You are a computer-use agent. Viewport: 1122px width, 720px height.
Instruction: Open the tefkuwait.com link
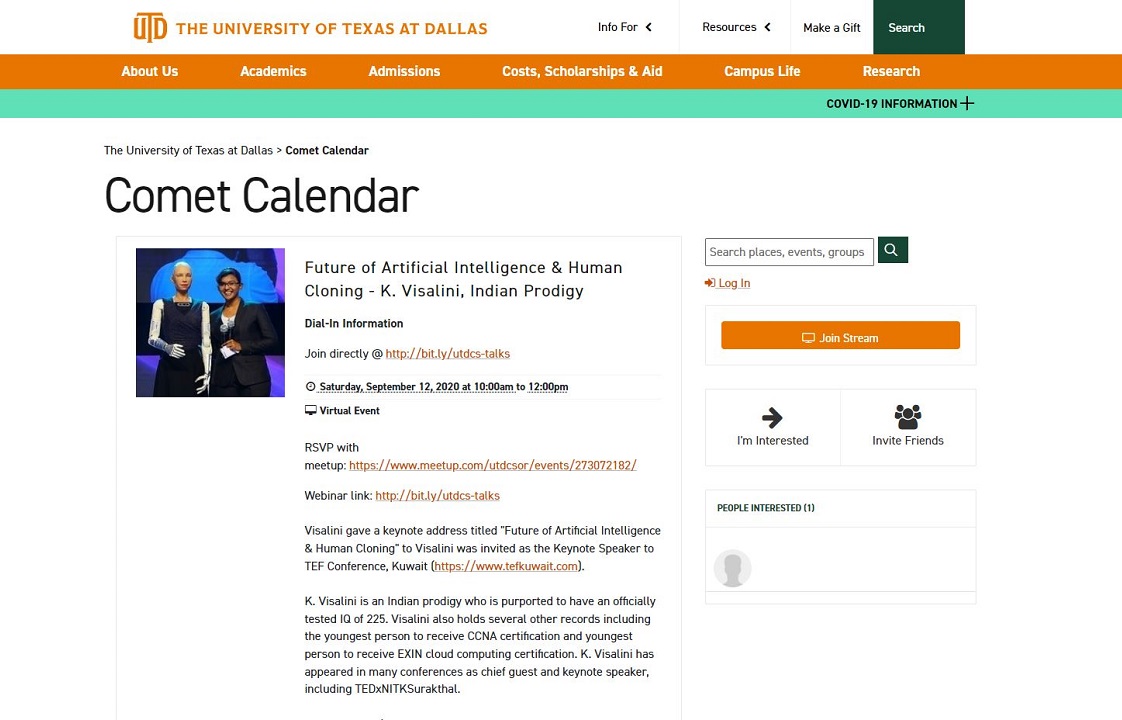(x=506, y=566)
